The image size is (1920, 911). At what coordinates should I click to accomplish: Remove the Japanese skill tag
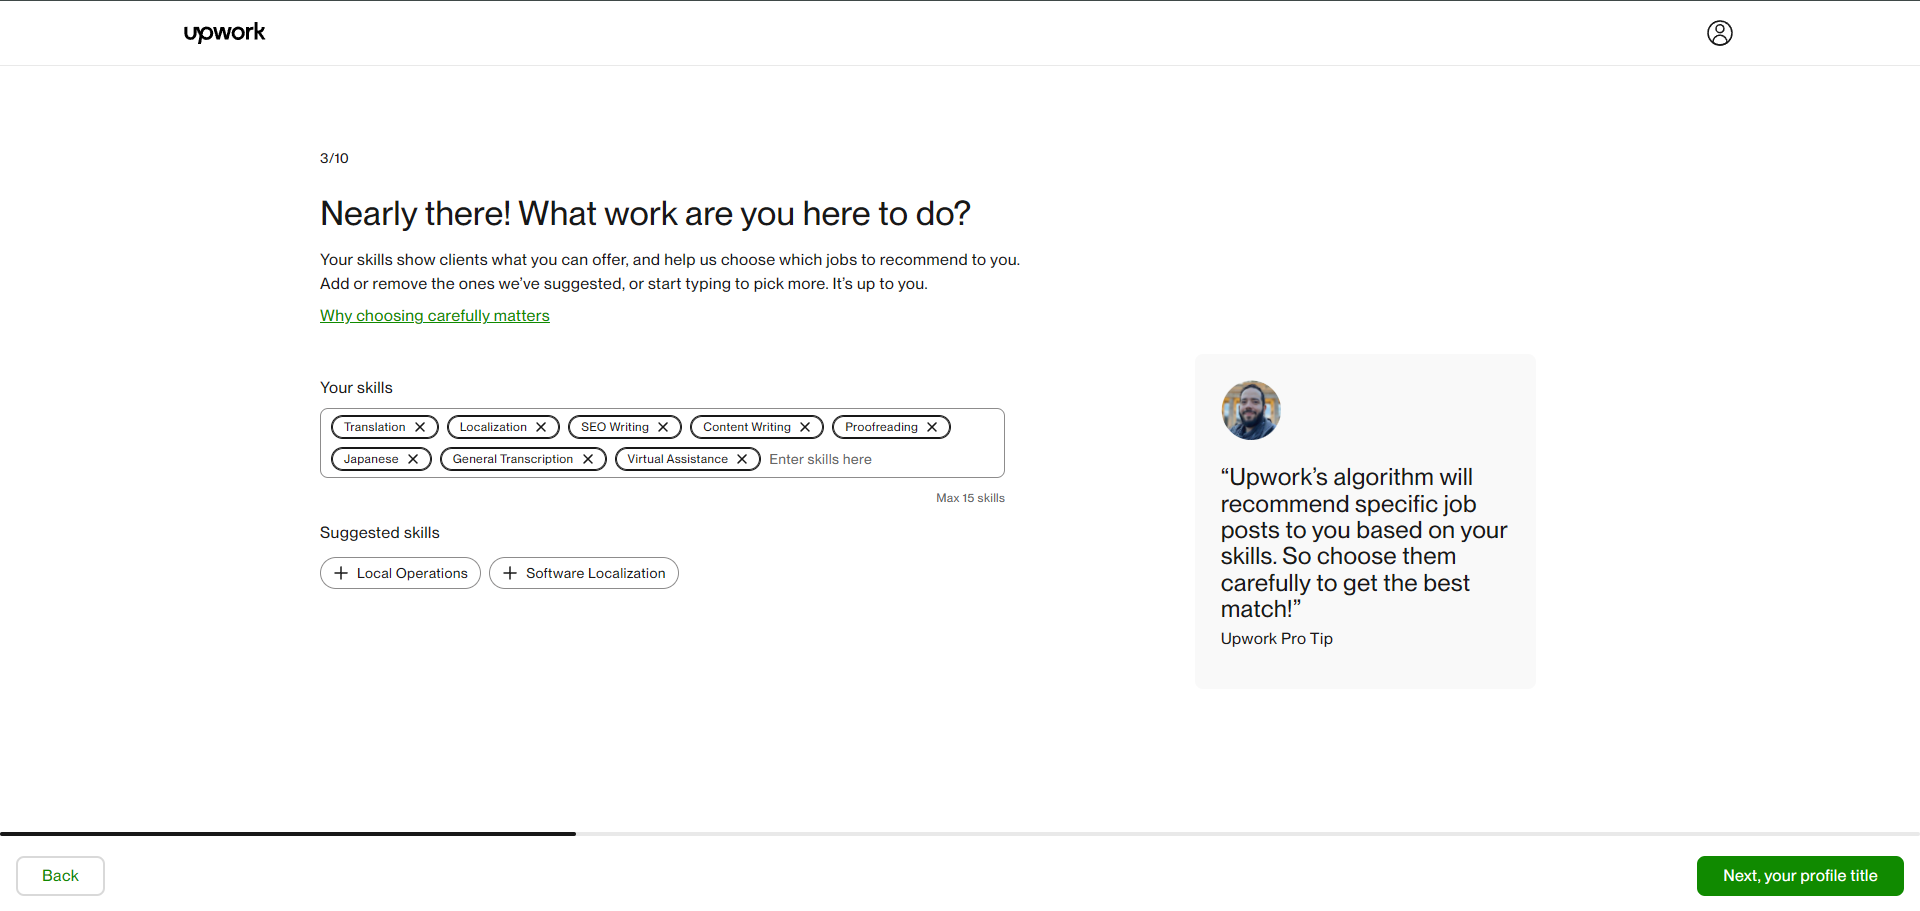click(x=413, y=459)
